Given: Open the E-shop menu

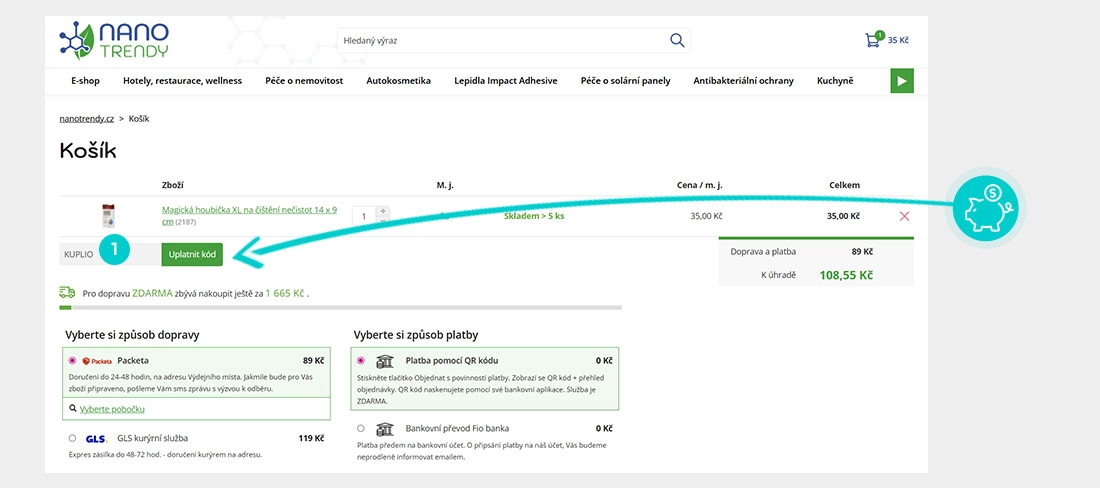Looking at the screenshot, I should pyautogui.click(x=86, y=81).
